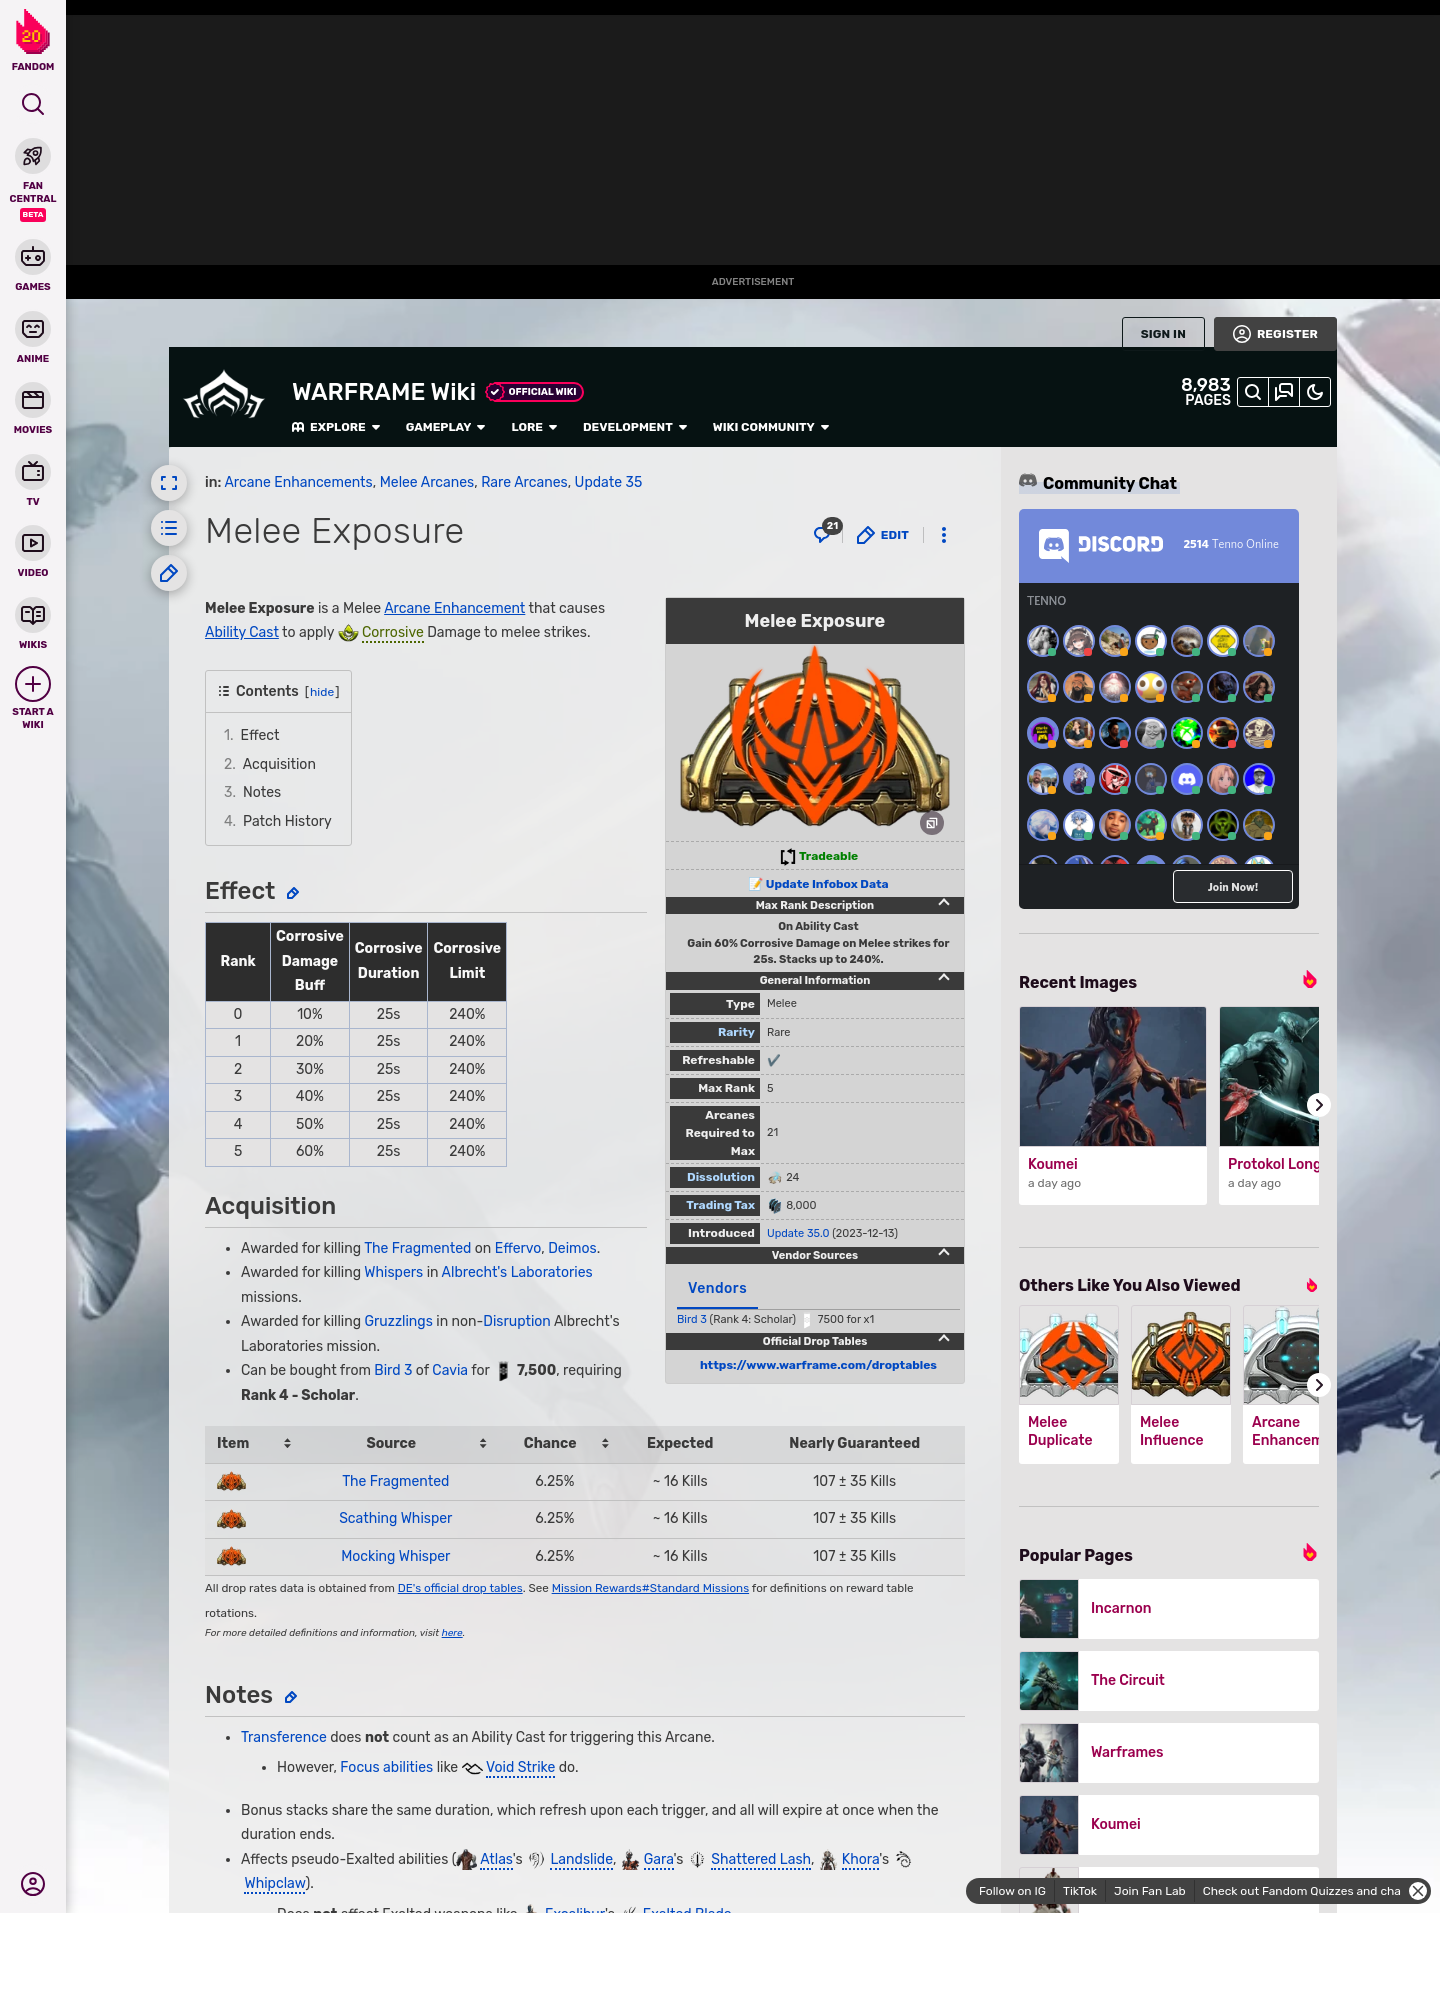
Task: Close the Fandom bottom promo bar
Action: click(1418, 1891)
